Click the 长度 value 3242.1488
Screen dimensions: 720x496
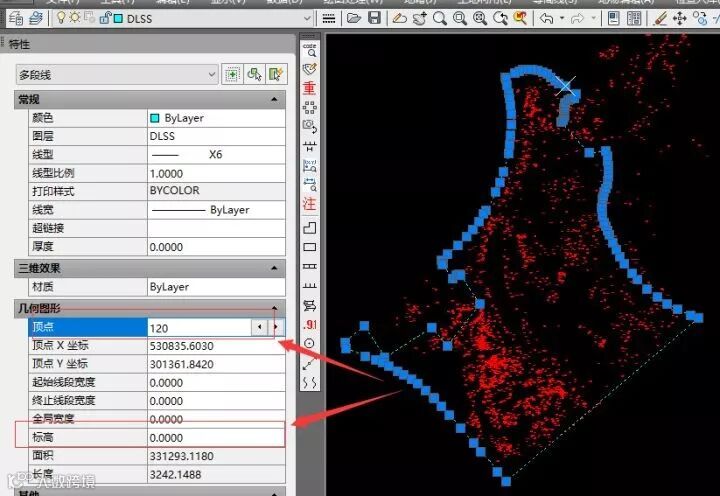[x=216, y=474]
